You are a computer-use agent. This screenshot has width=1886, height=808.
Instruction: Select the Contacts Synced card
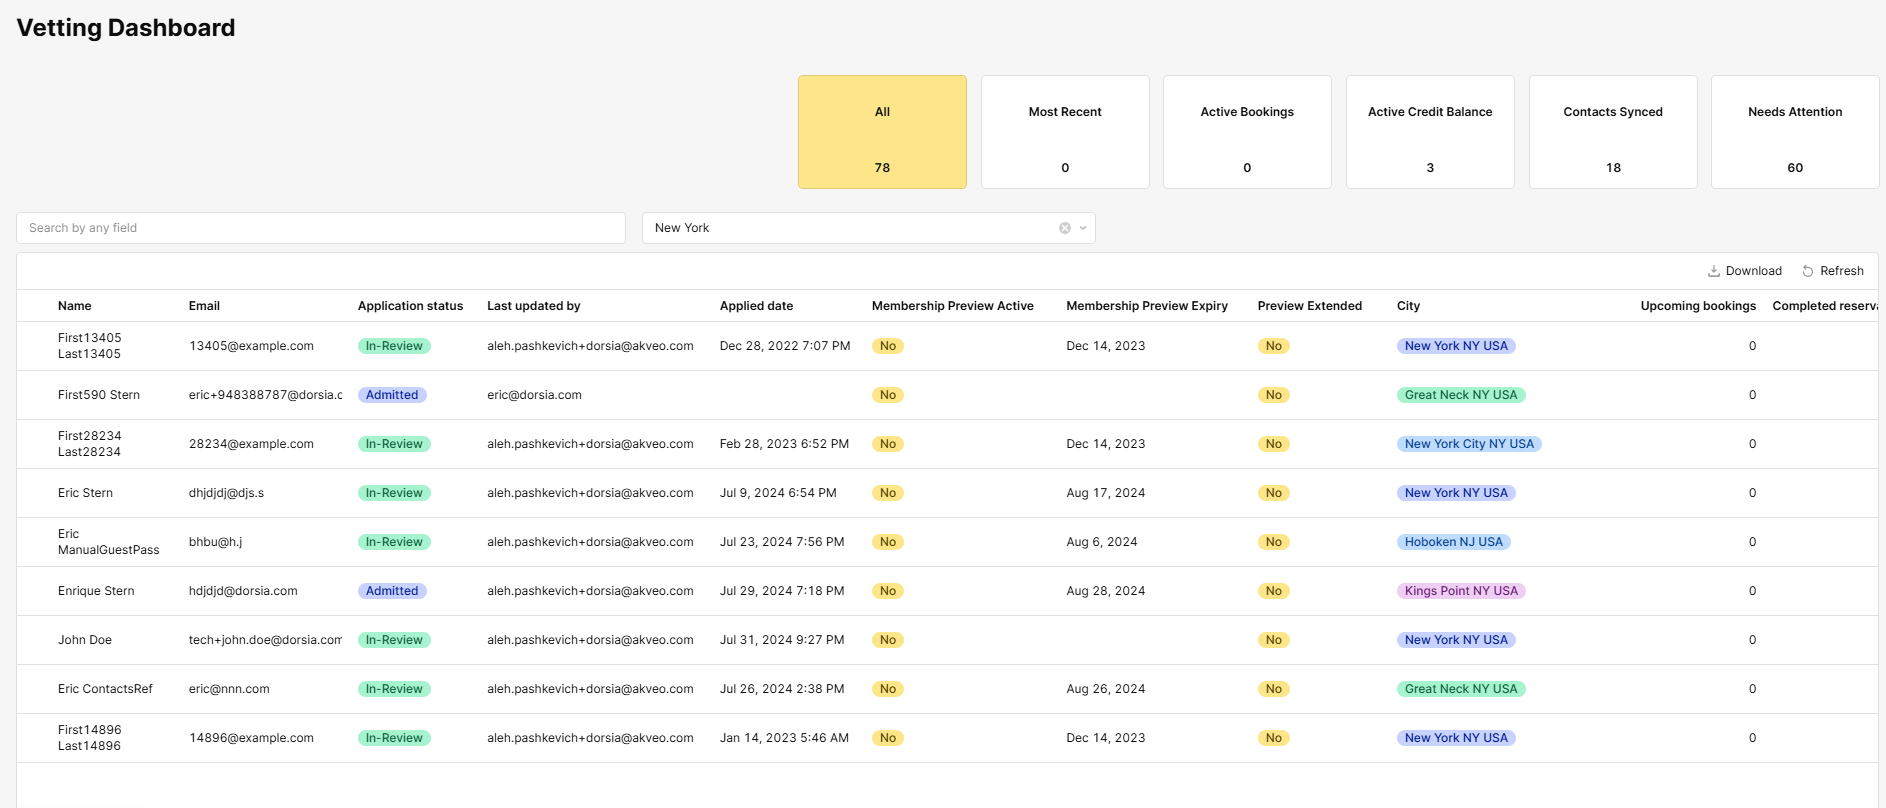(1613, 132)
